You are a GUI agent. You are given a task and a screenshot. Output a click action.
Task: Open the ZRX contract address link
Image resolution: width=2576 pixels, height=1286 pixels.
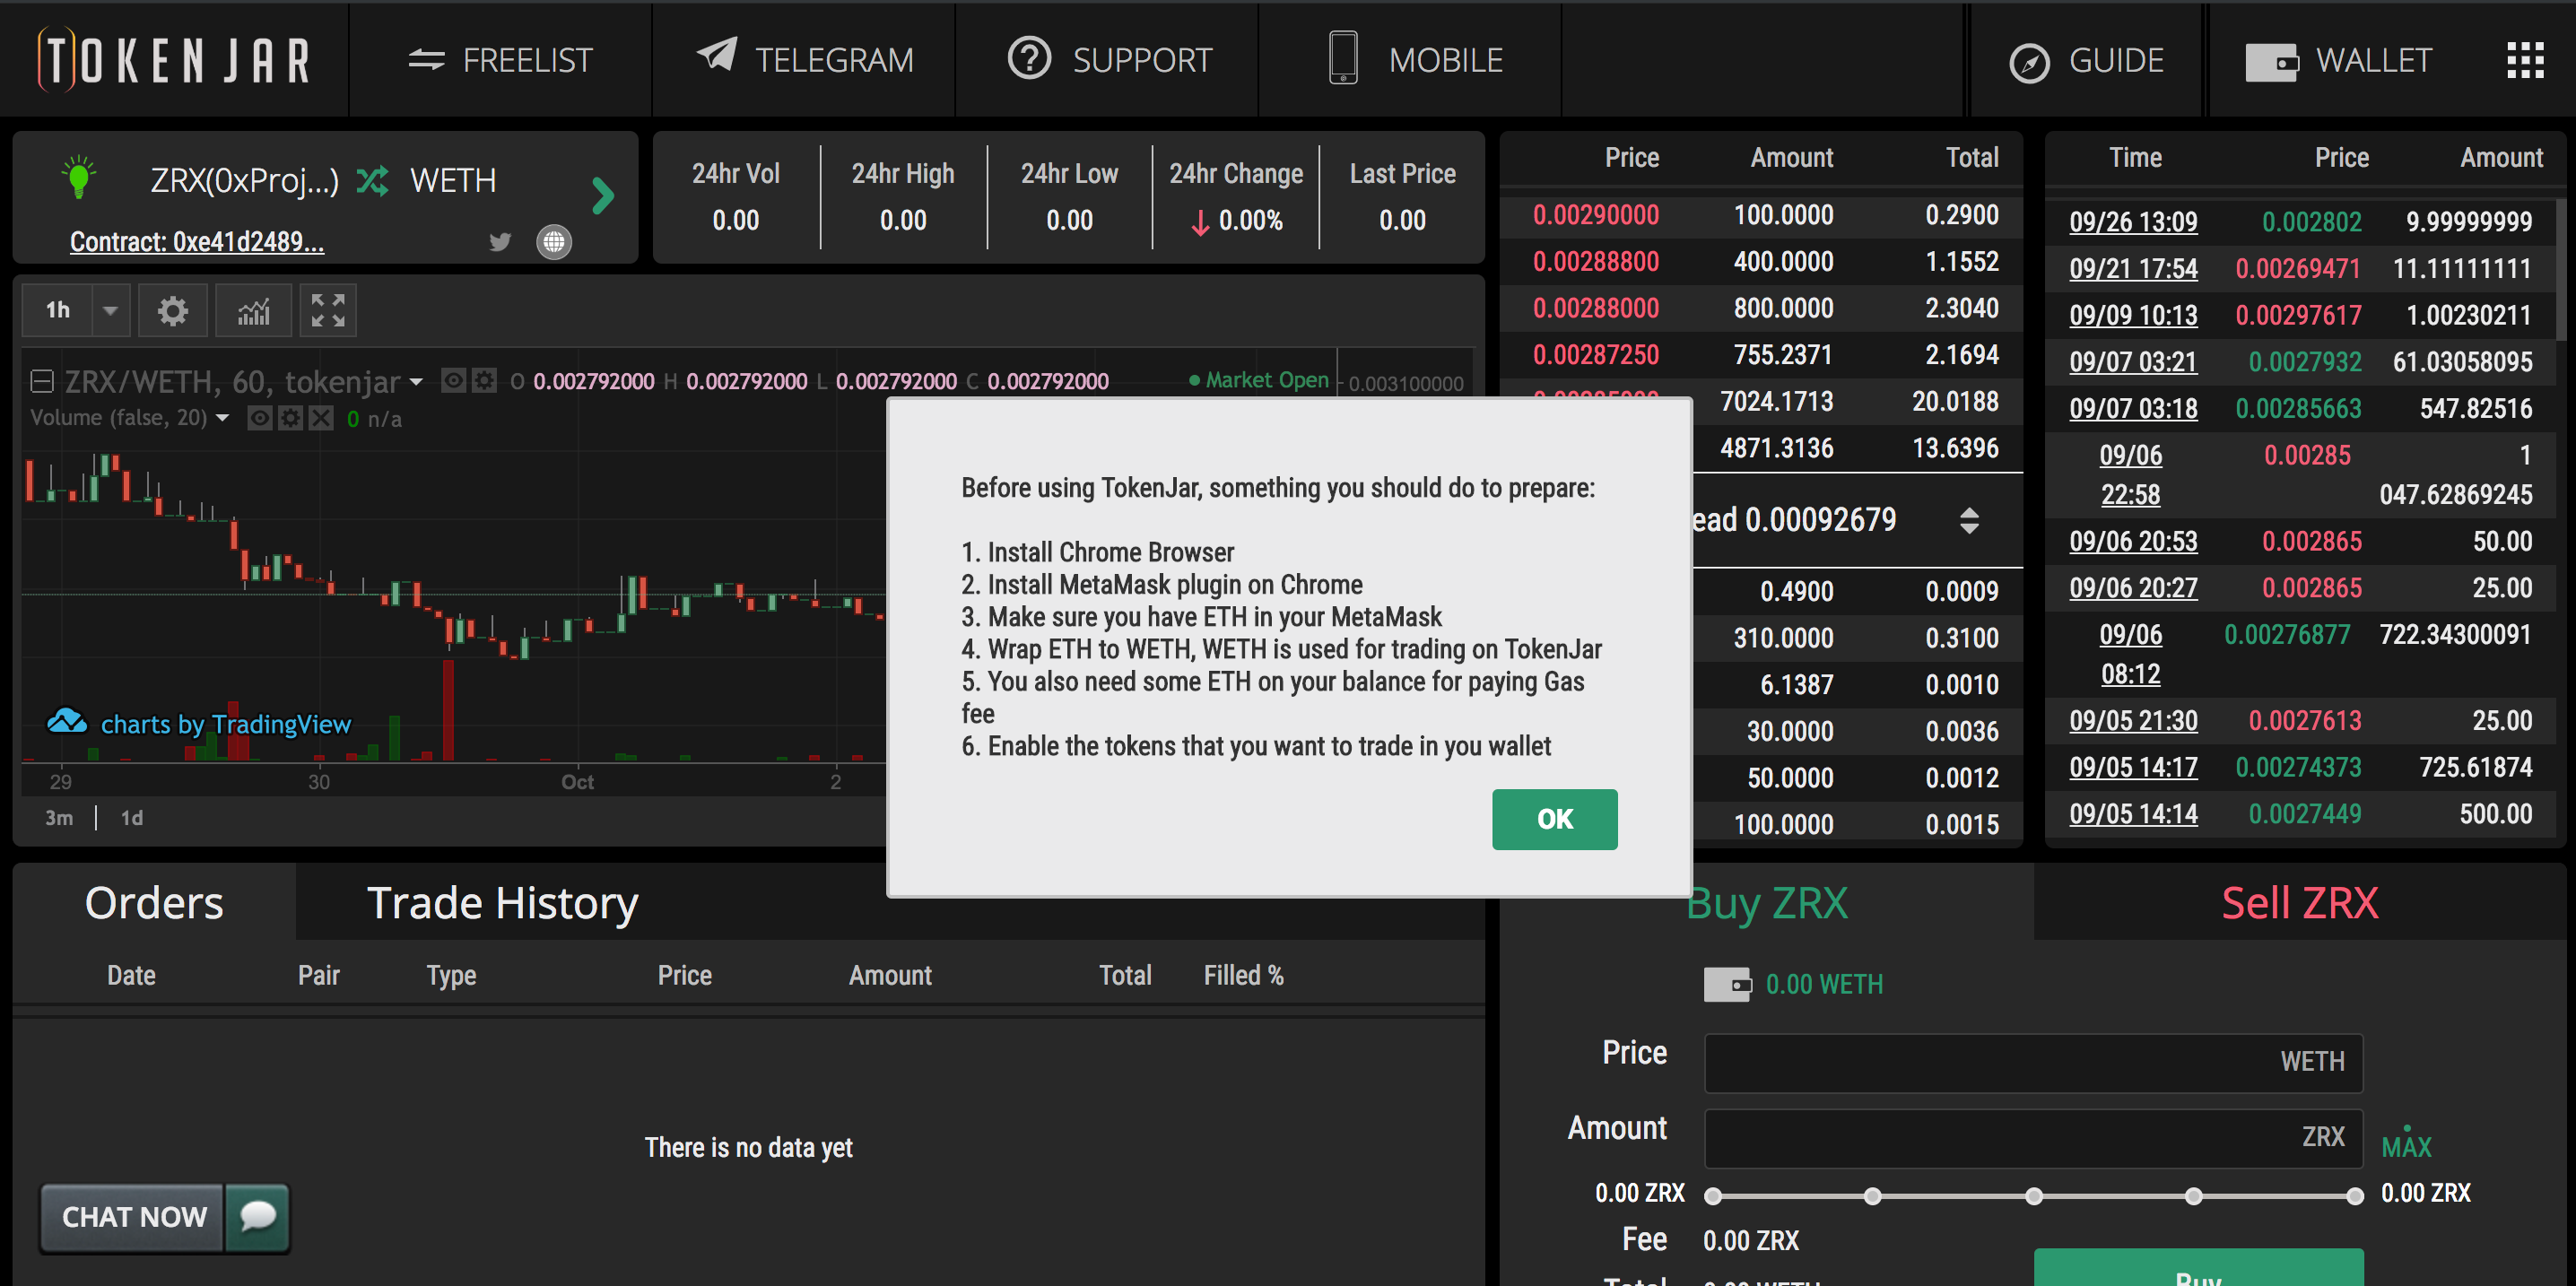[197, 242]
